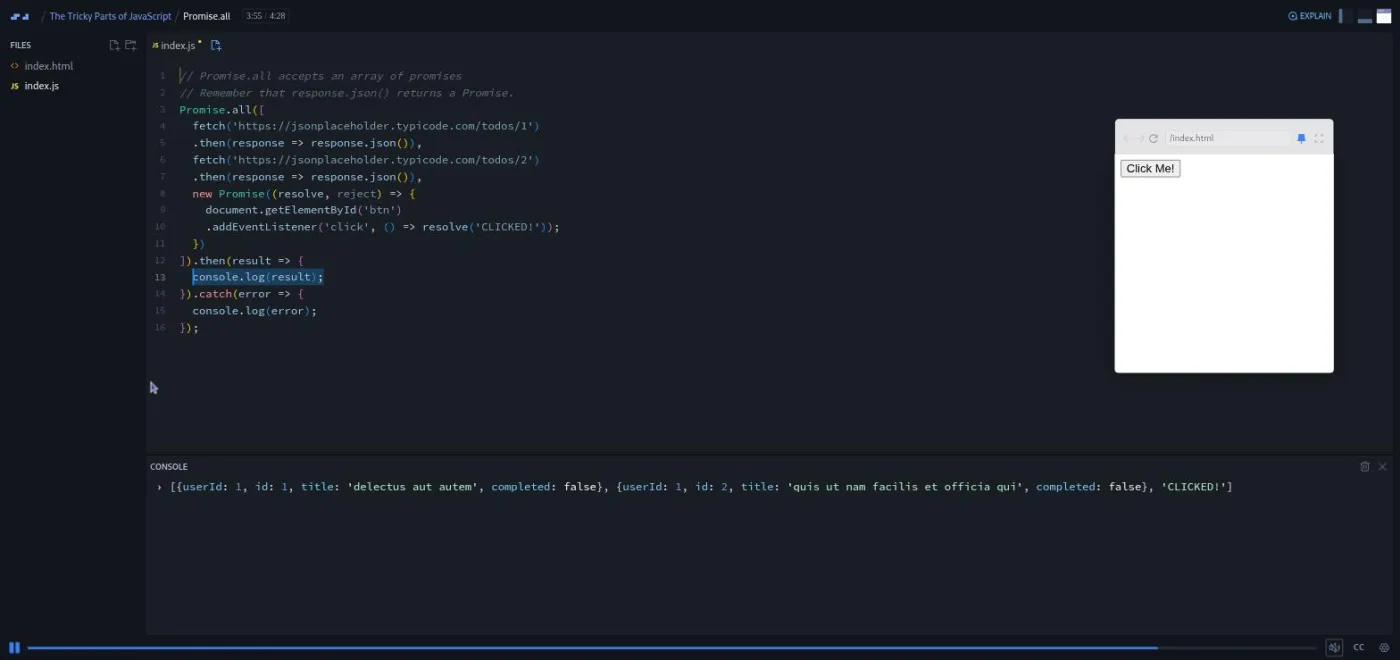Screen dimensions: 1400x660
Task: Open index.html in the file tree
Action: (x=41, y=66)
